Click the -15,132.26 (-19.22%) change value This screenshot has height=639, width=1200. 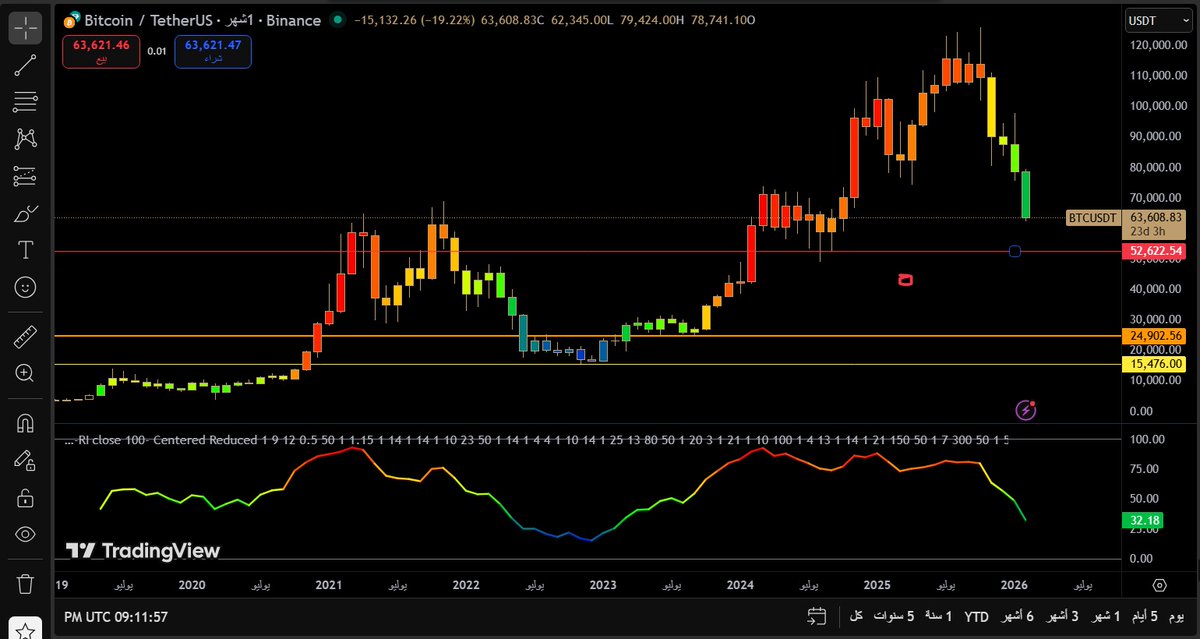click(417, 20)
